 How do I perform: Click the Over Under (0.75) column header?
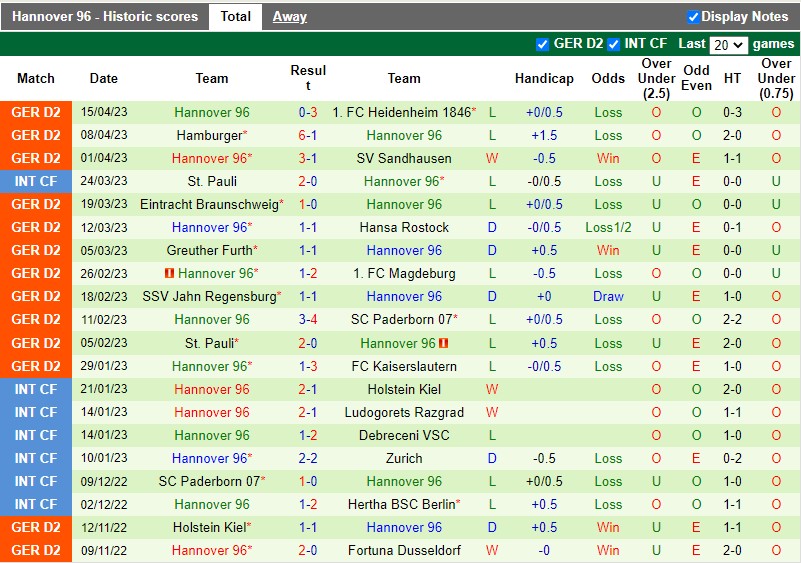tap(776, 78)
